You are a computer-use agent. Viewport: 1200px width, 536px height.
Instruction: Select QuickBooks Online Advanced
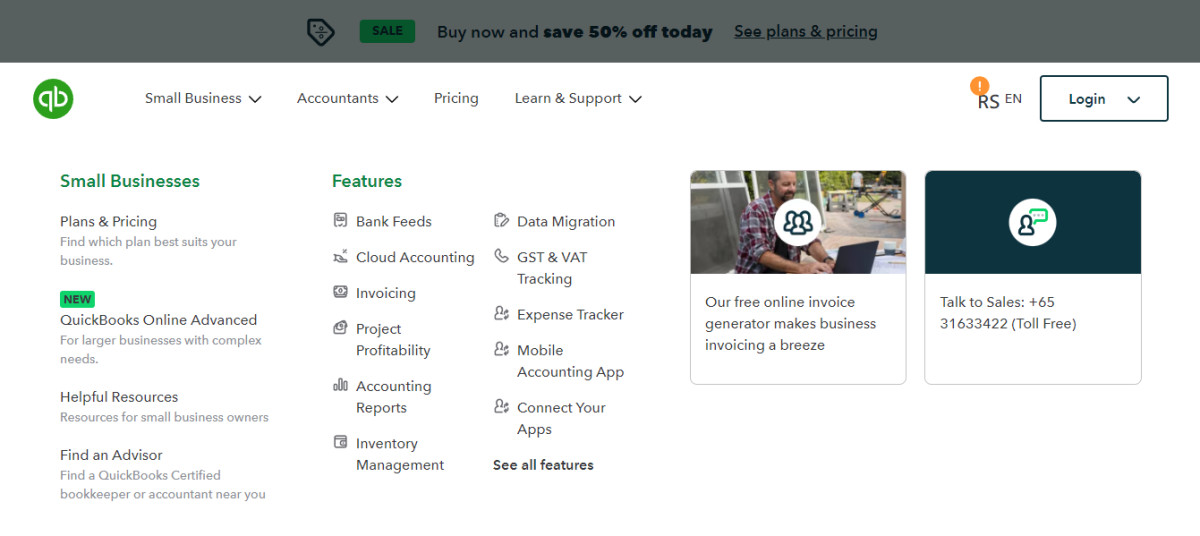click(158, 320)
